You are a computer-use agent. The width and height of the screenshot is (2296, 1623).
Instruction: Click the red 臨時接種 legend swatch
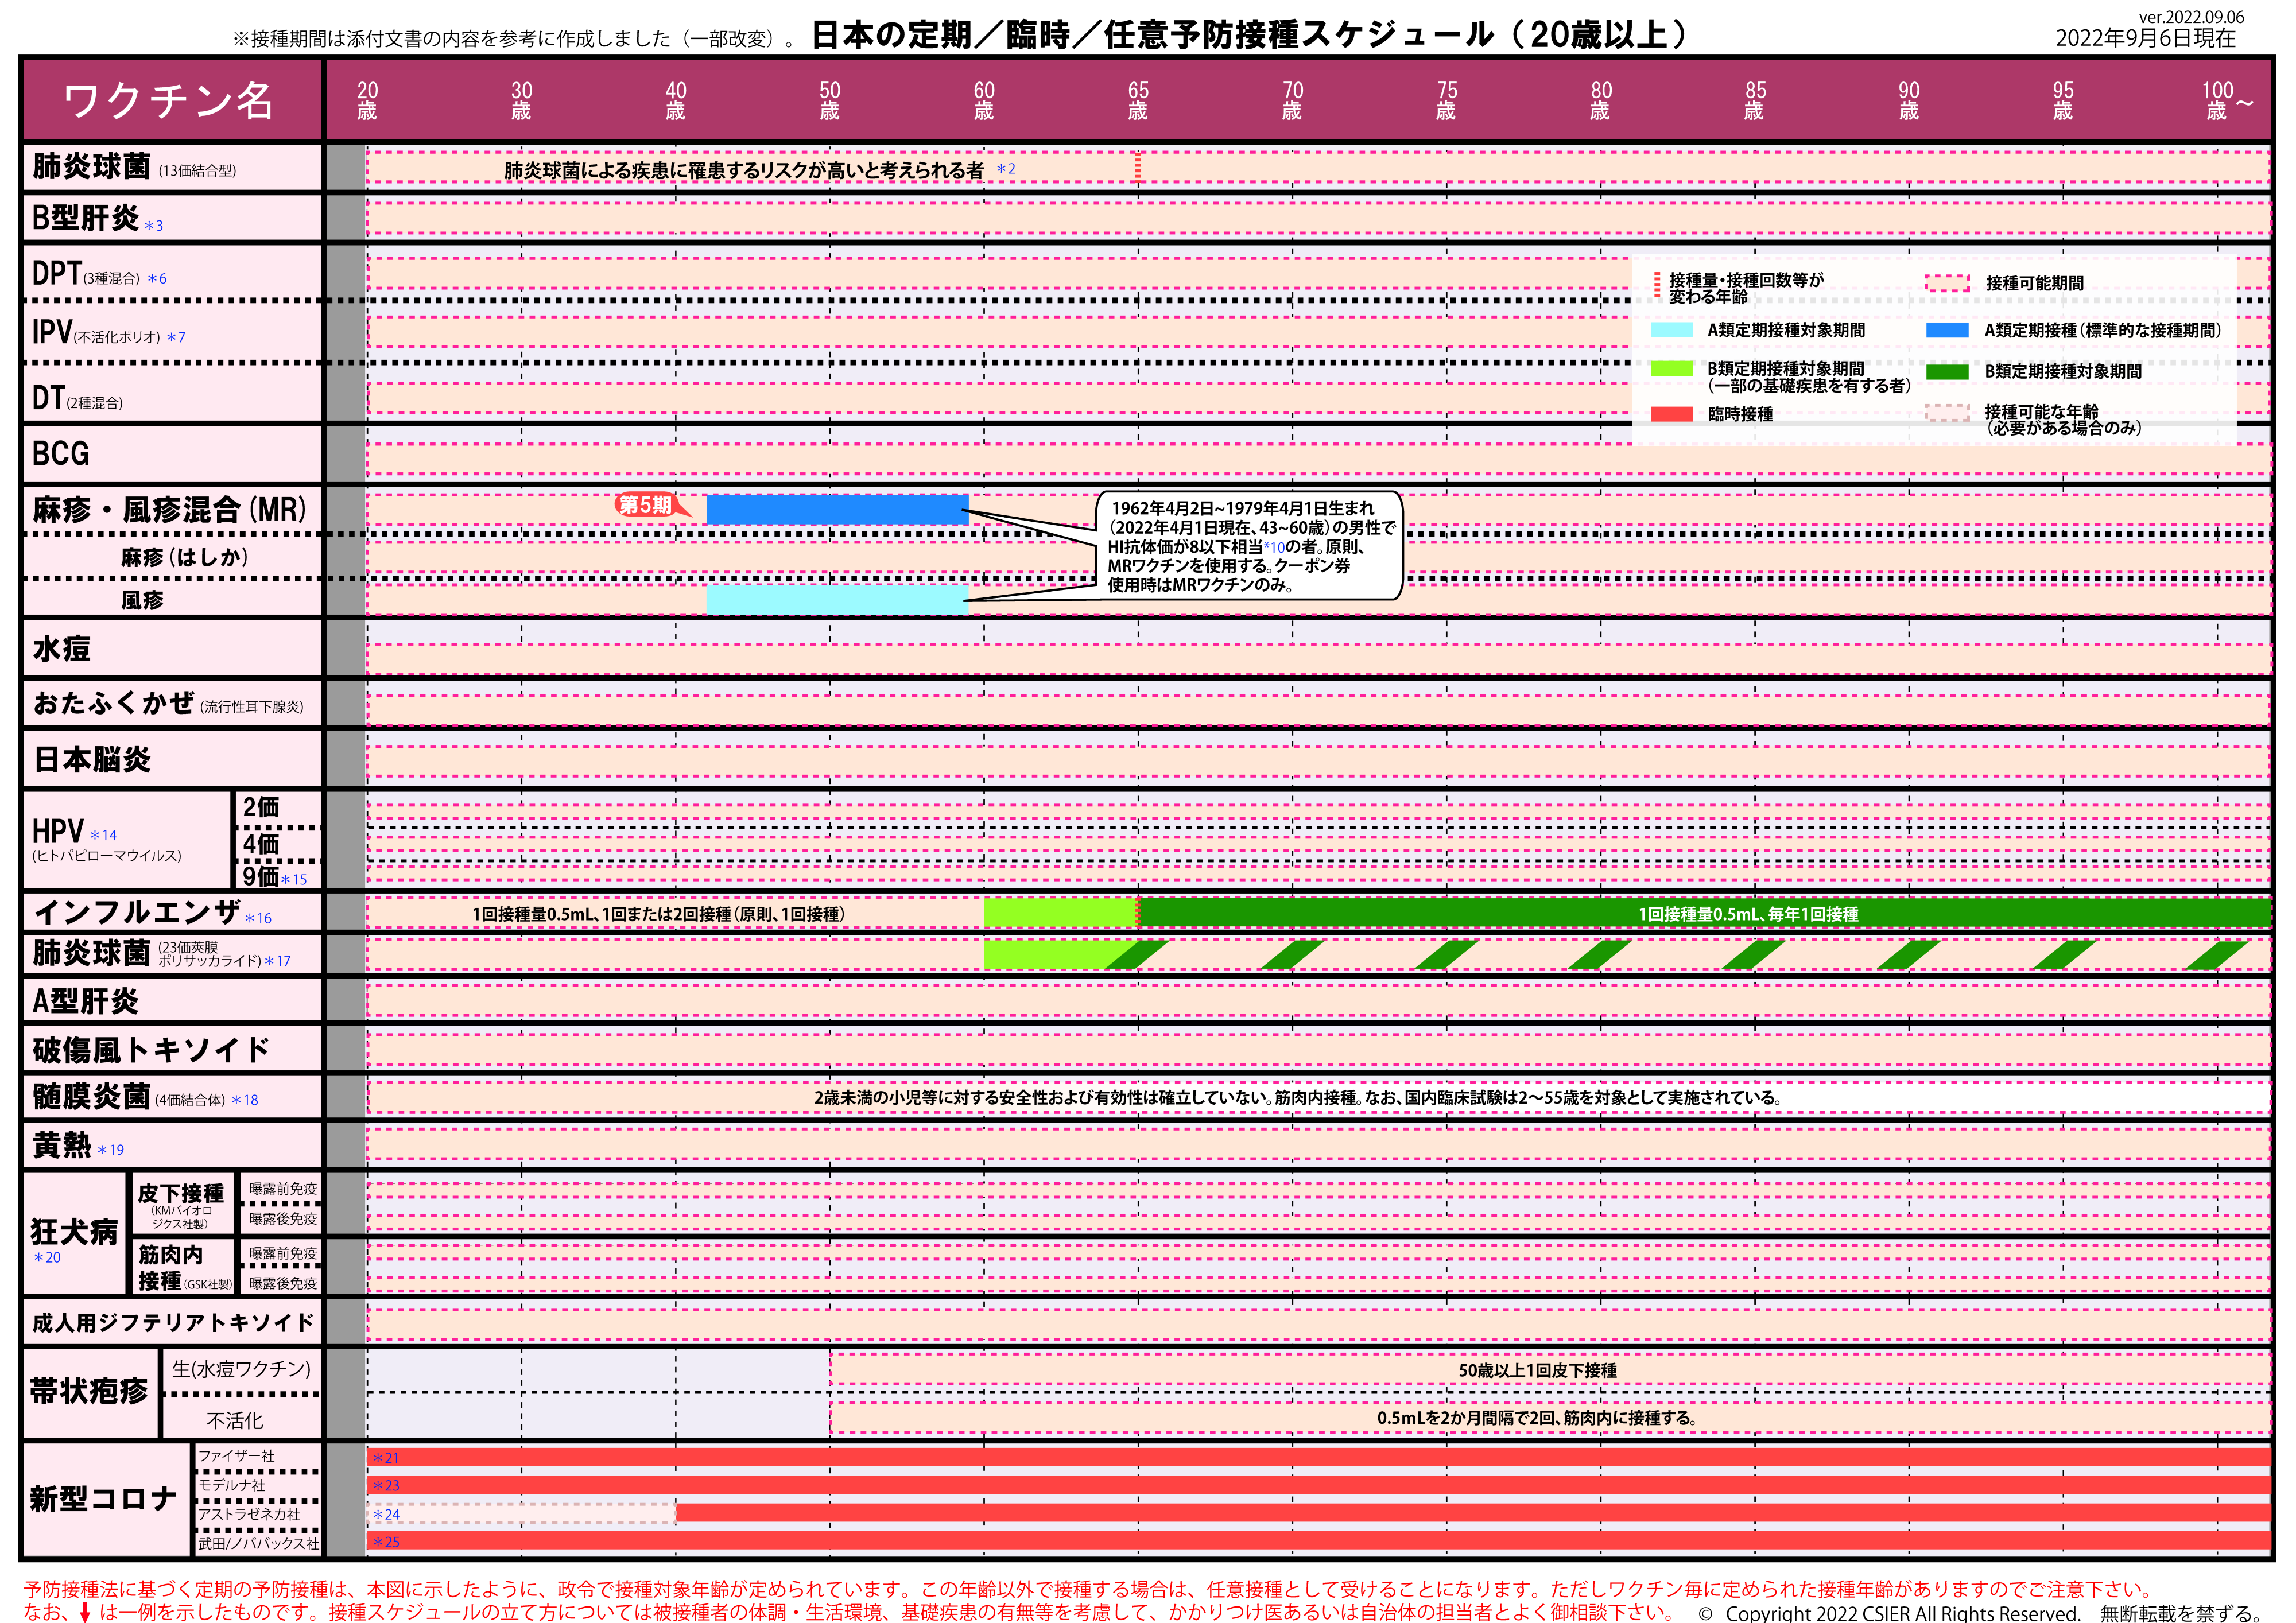coord(1671,414)
